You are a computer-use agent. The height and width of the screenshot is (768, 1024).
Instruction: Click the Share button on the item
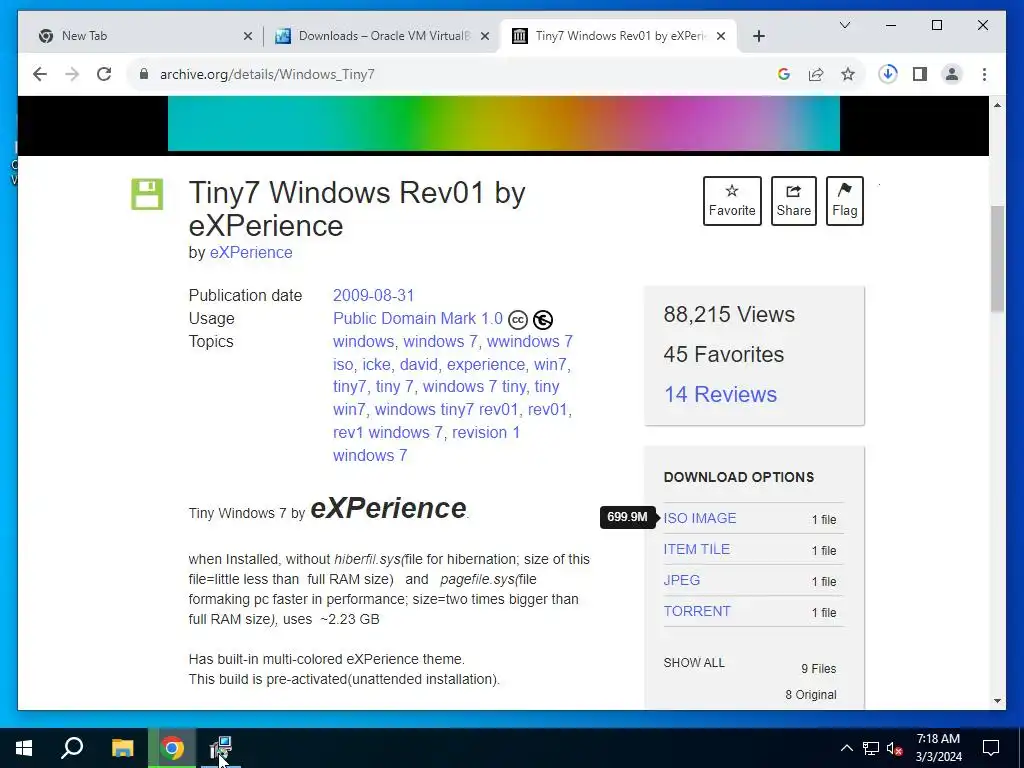coord(793,200)
